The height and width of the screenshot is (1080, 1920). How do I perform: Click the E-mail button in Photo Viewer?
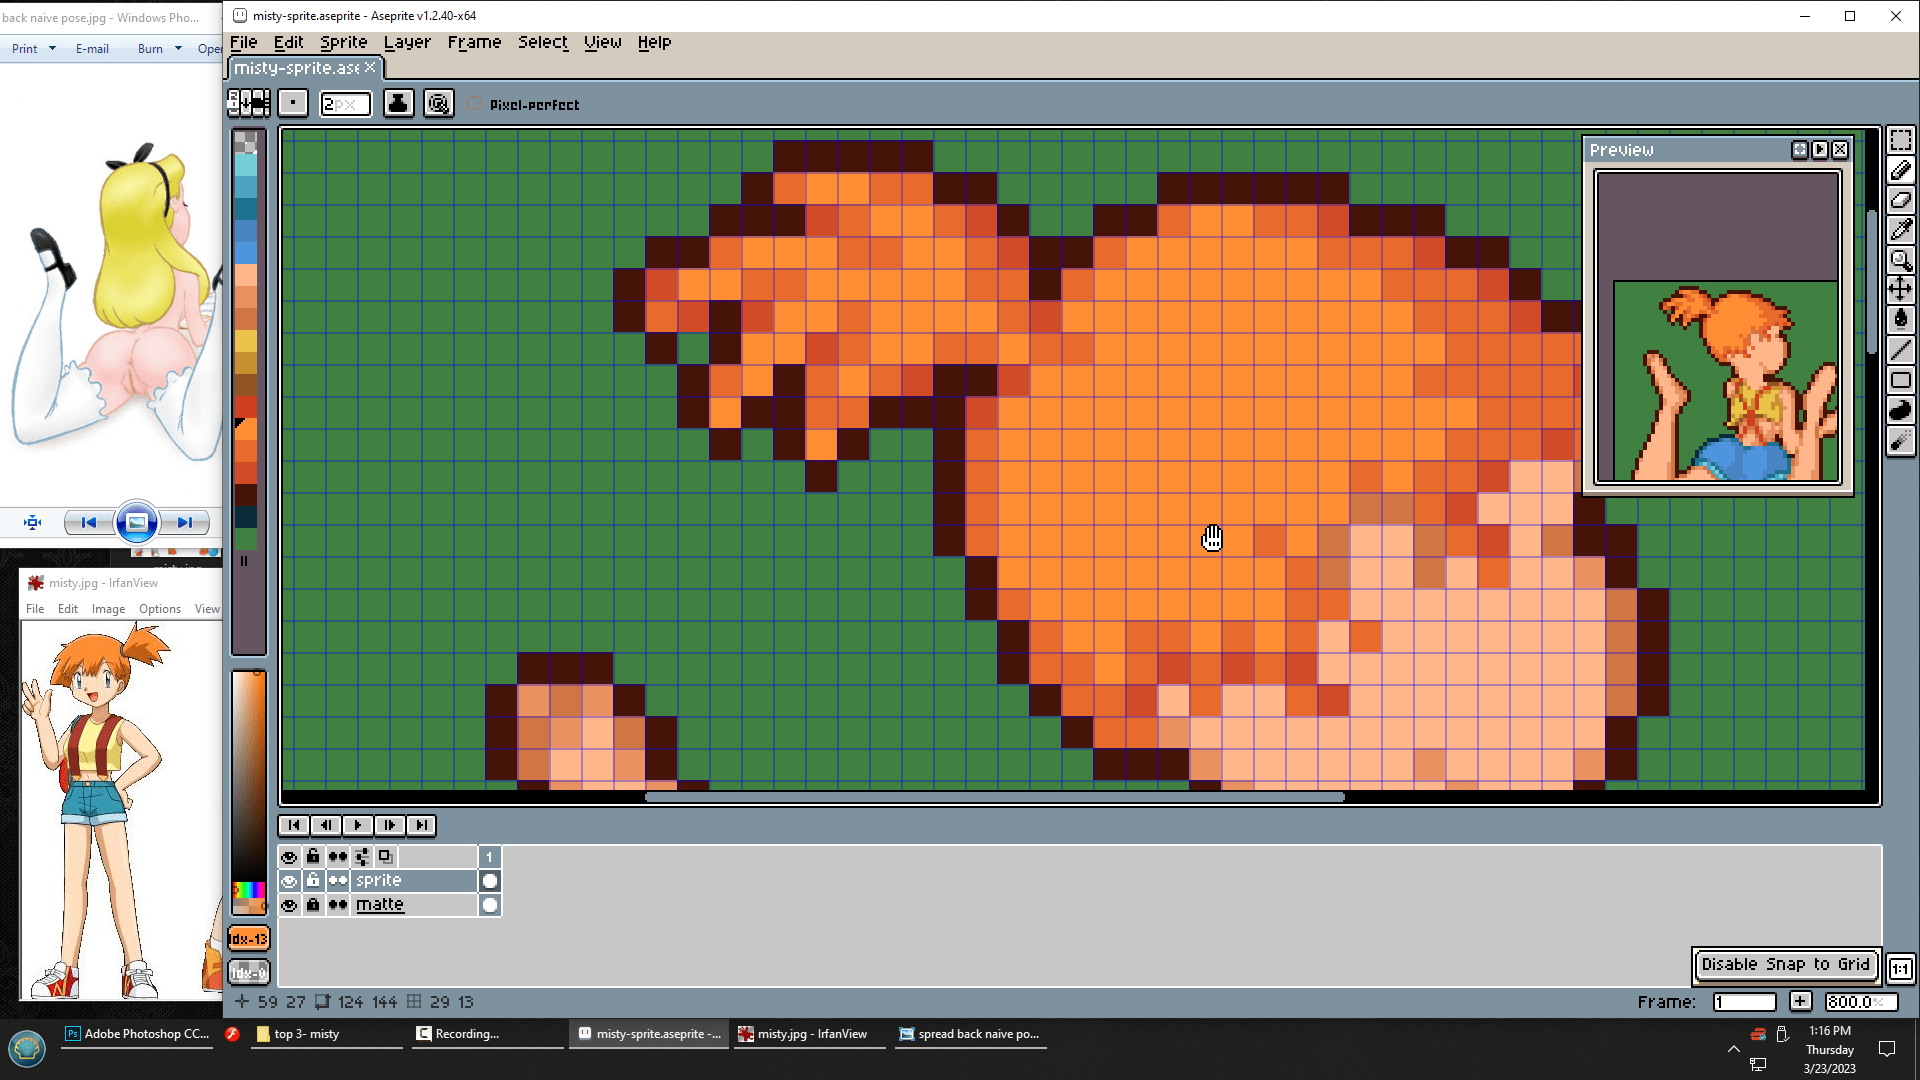[x=92, y=48]
